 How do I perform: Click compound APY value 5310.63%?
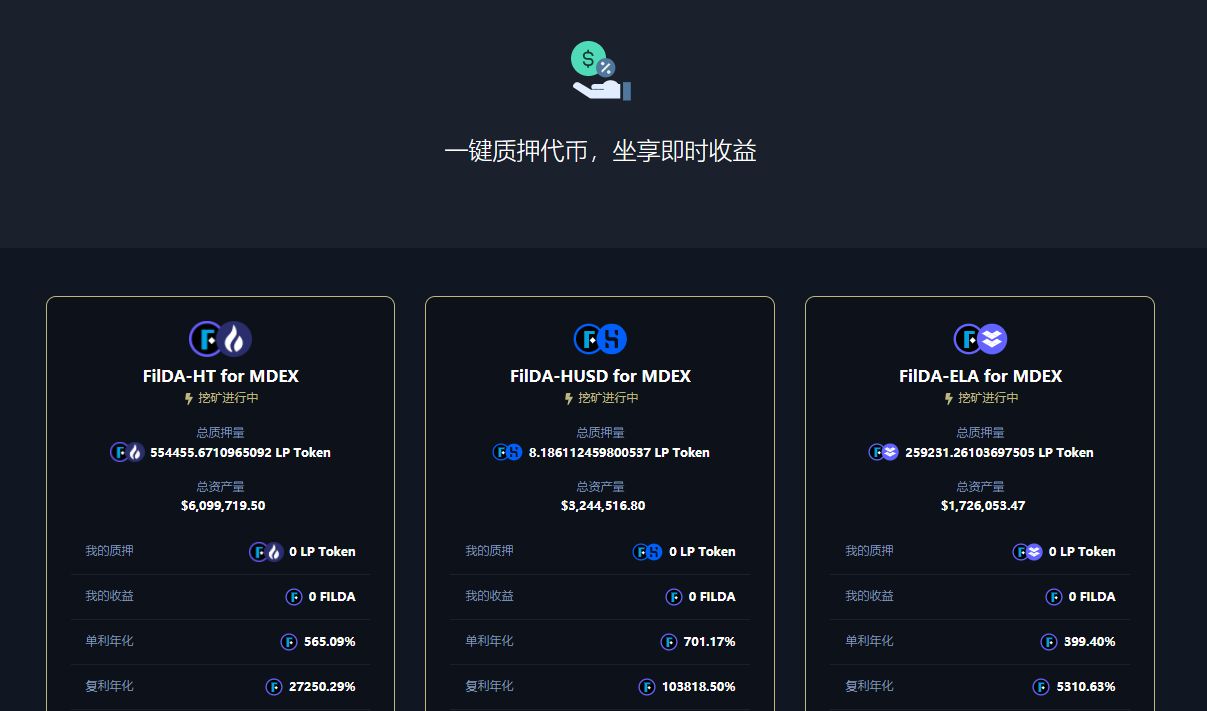tap(1086, 686)
